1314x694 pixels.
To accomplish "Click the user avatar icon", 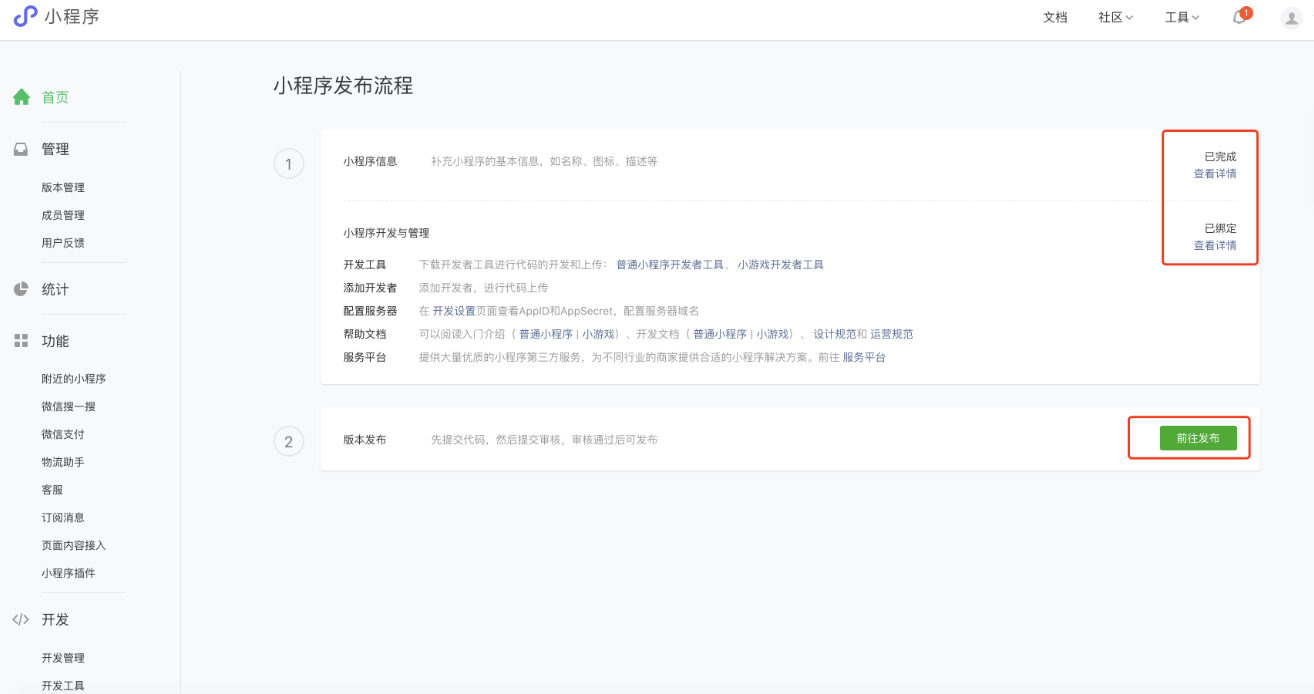I will tap(1291, 18).
